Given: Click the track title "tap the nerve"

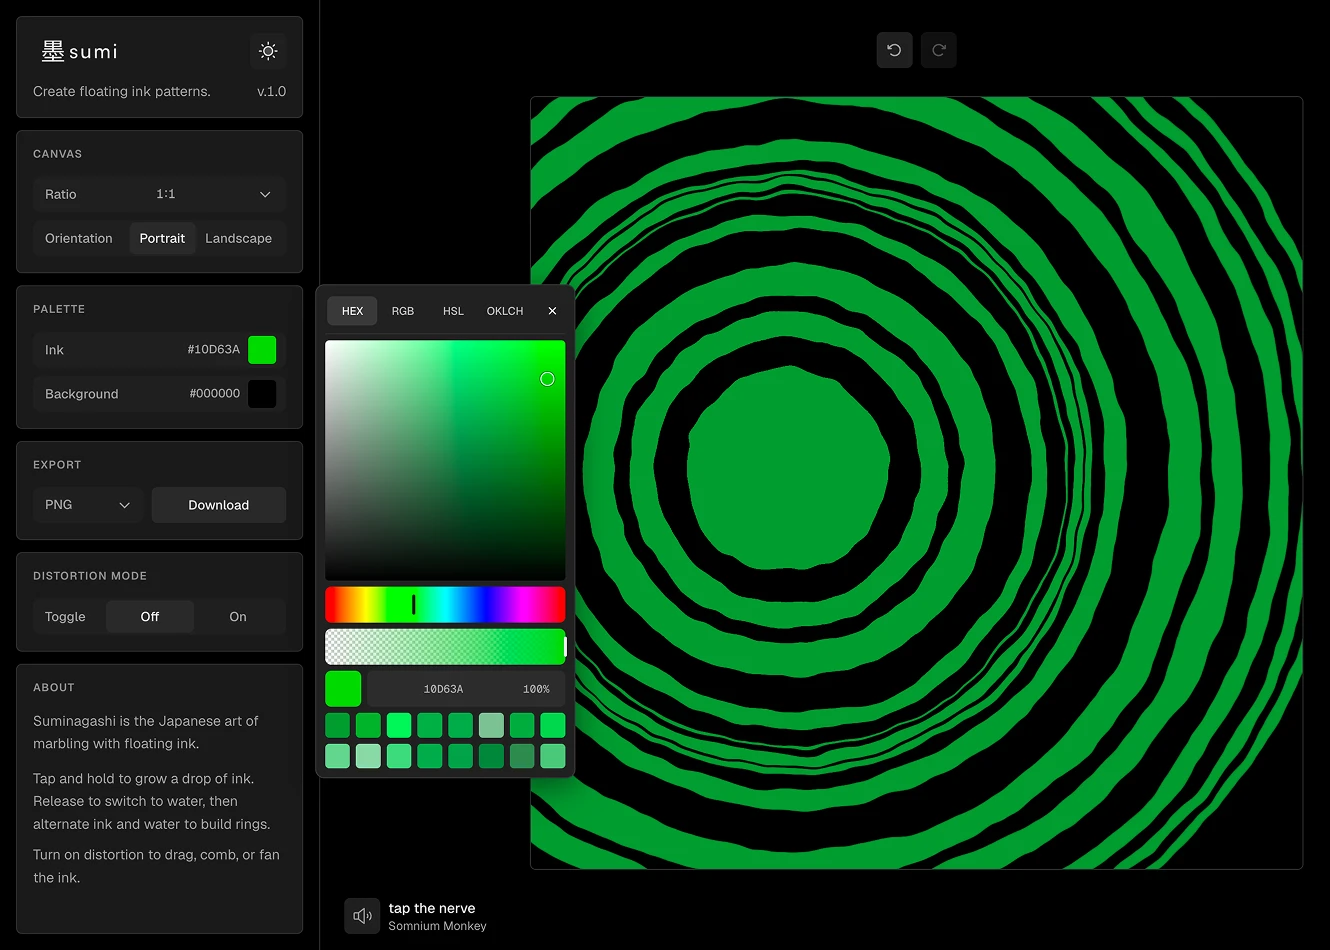Looking at the screenshot, I should (432, 908).
